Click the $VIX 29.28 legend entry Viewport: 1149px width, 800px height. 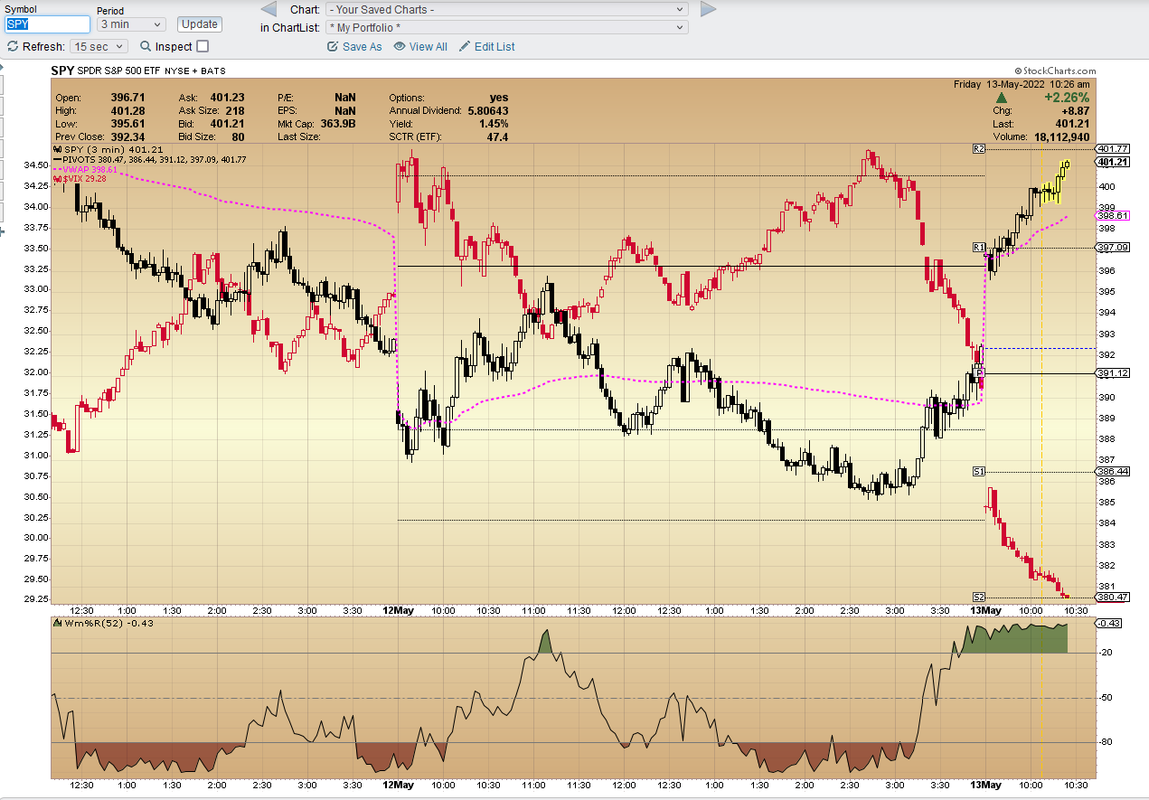click(x=80, y=179)
